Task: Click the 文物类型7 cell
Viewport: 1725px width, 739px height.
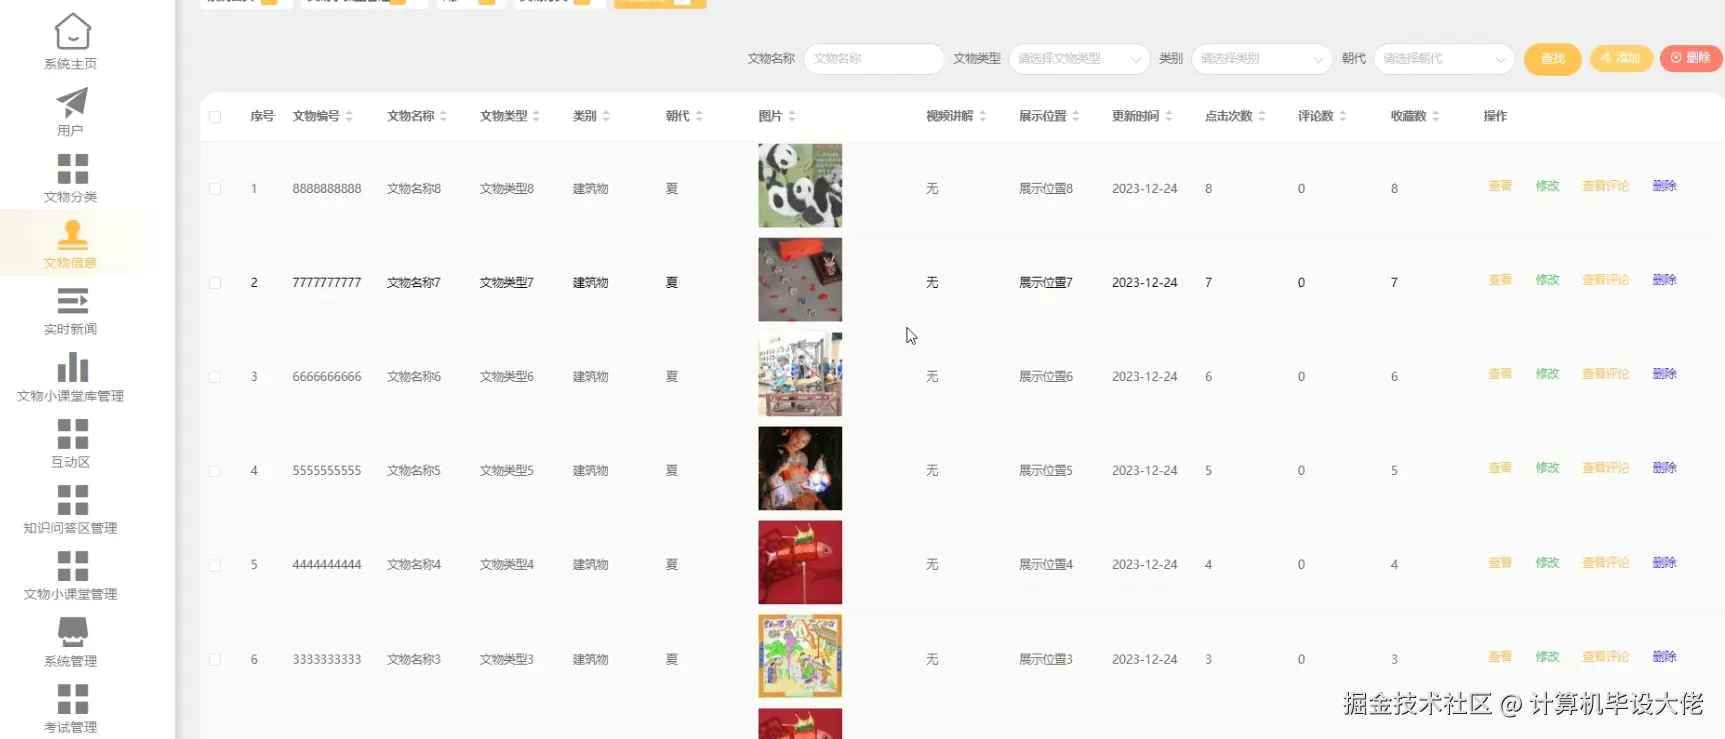Action: [506, 283]
